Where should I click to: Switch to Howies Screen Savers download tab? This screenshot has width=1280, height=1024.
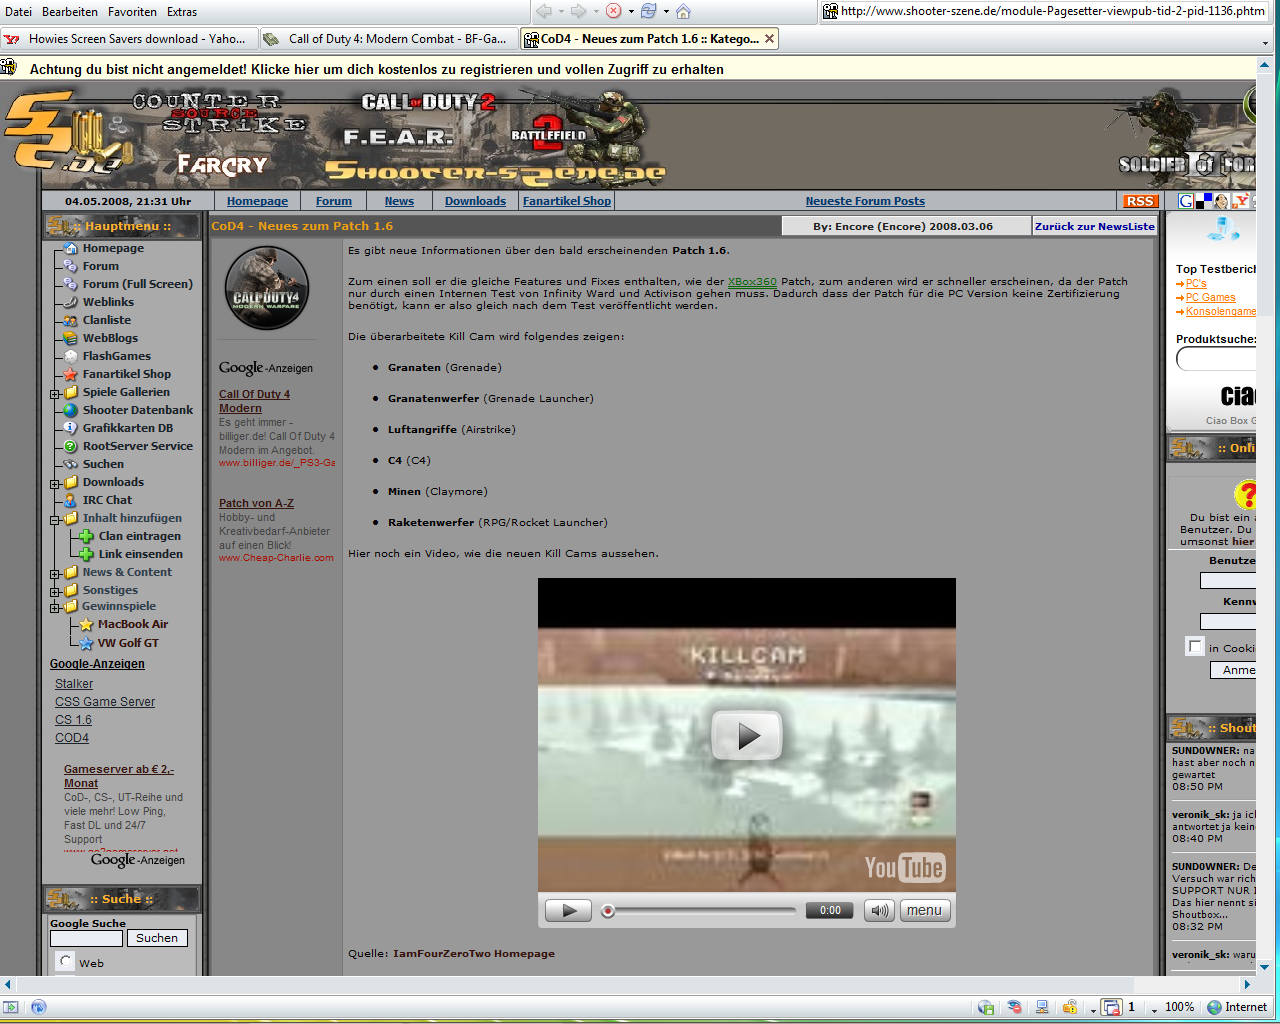coord(128,39)
